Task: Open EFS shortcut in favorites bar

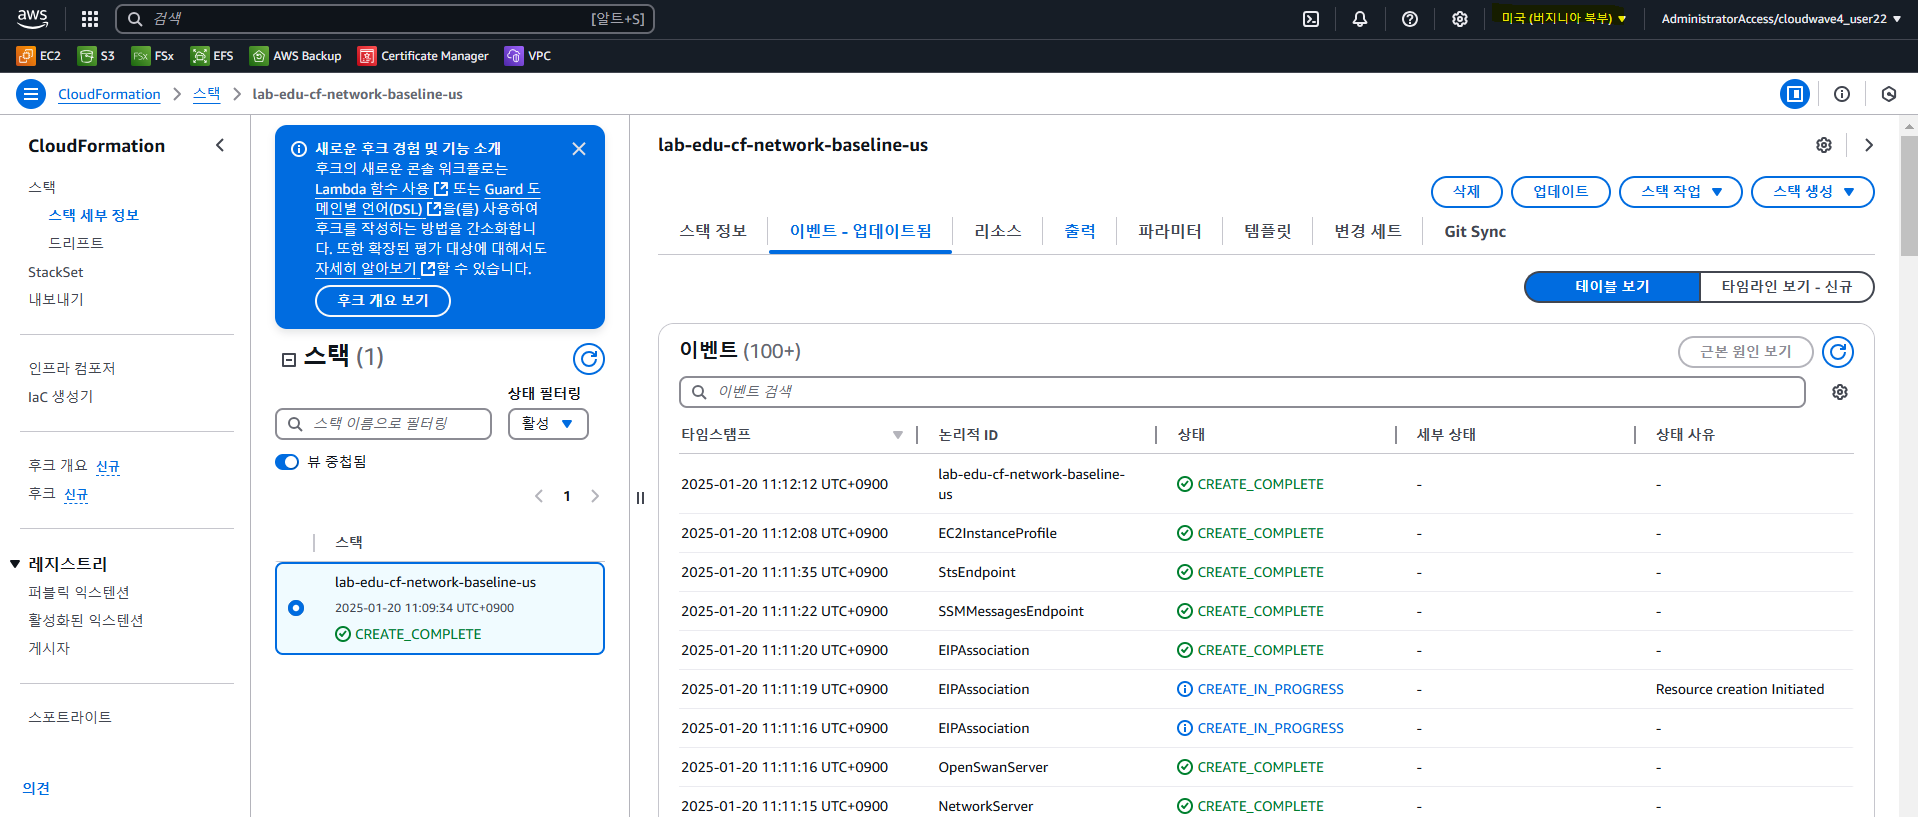Action: click(212, 56)
